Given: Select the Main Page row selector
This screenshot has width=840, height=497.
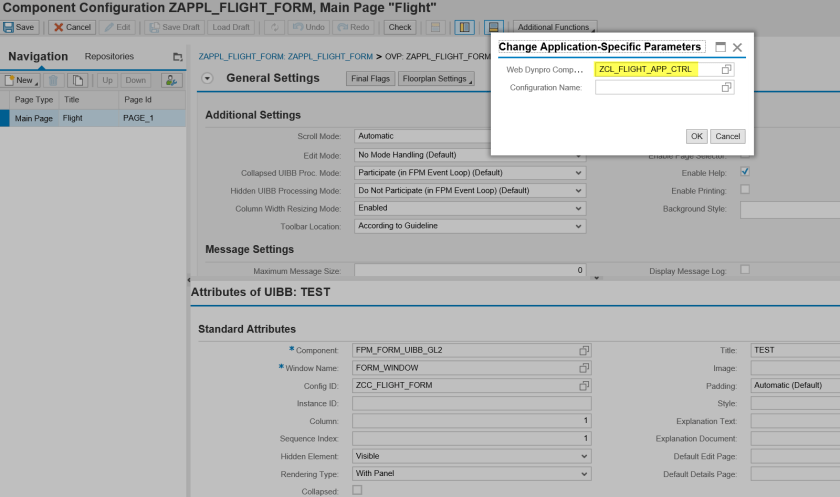Looking at the screenshot, I should 5,118.
